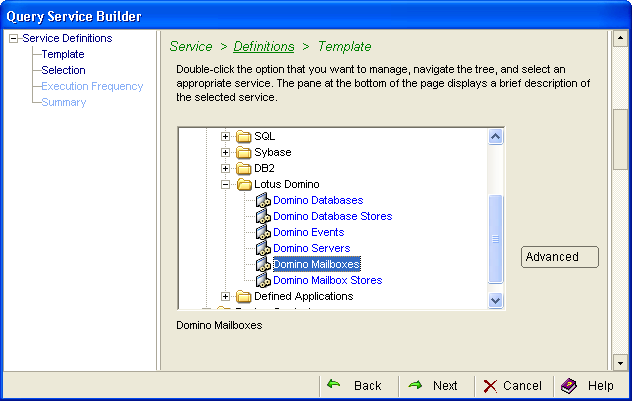Open the Template step in sidebar
Image resolution: width=632 pixels, height=401 pixels.
coord(63,54)
